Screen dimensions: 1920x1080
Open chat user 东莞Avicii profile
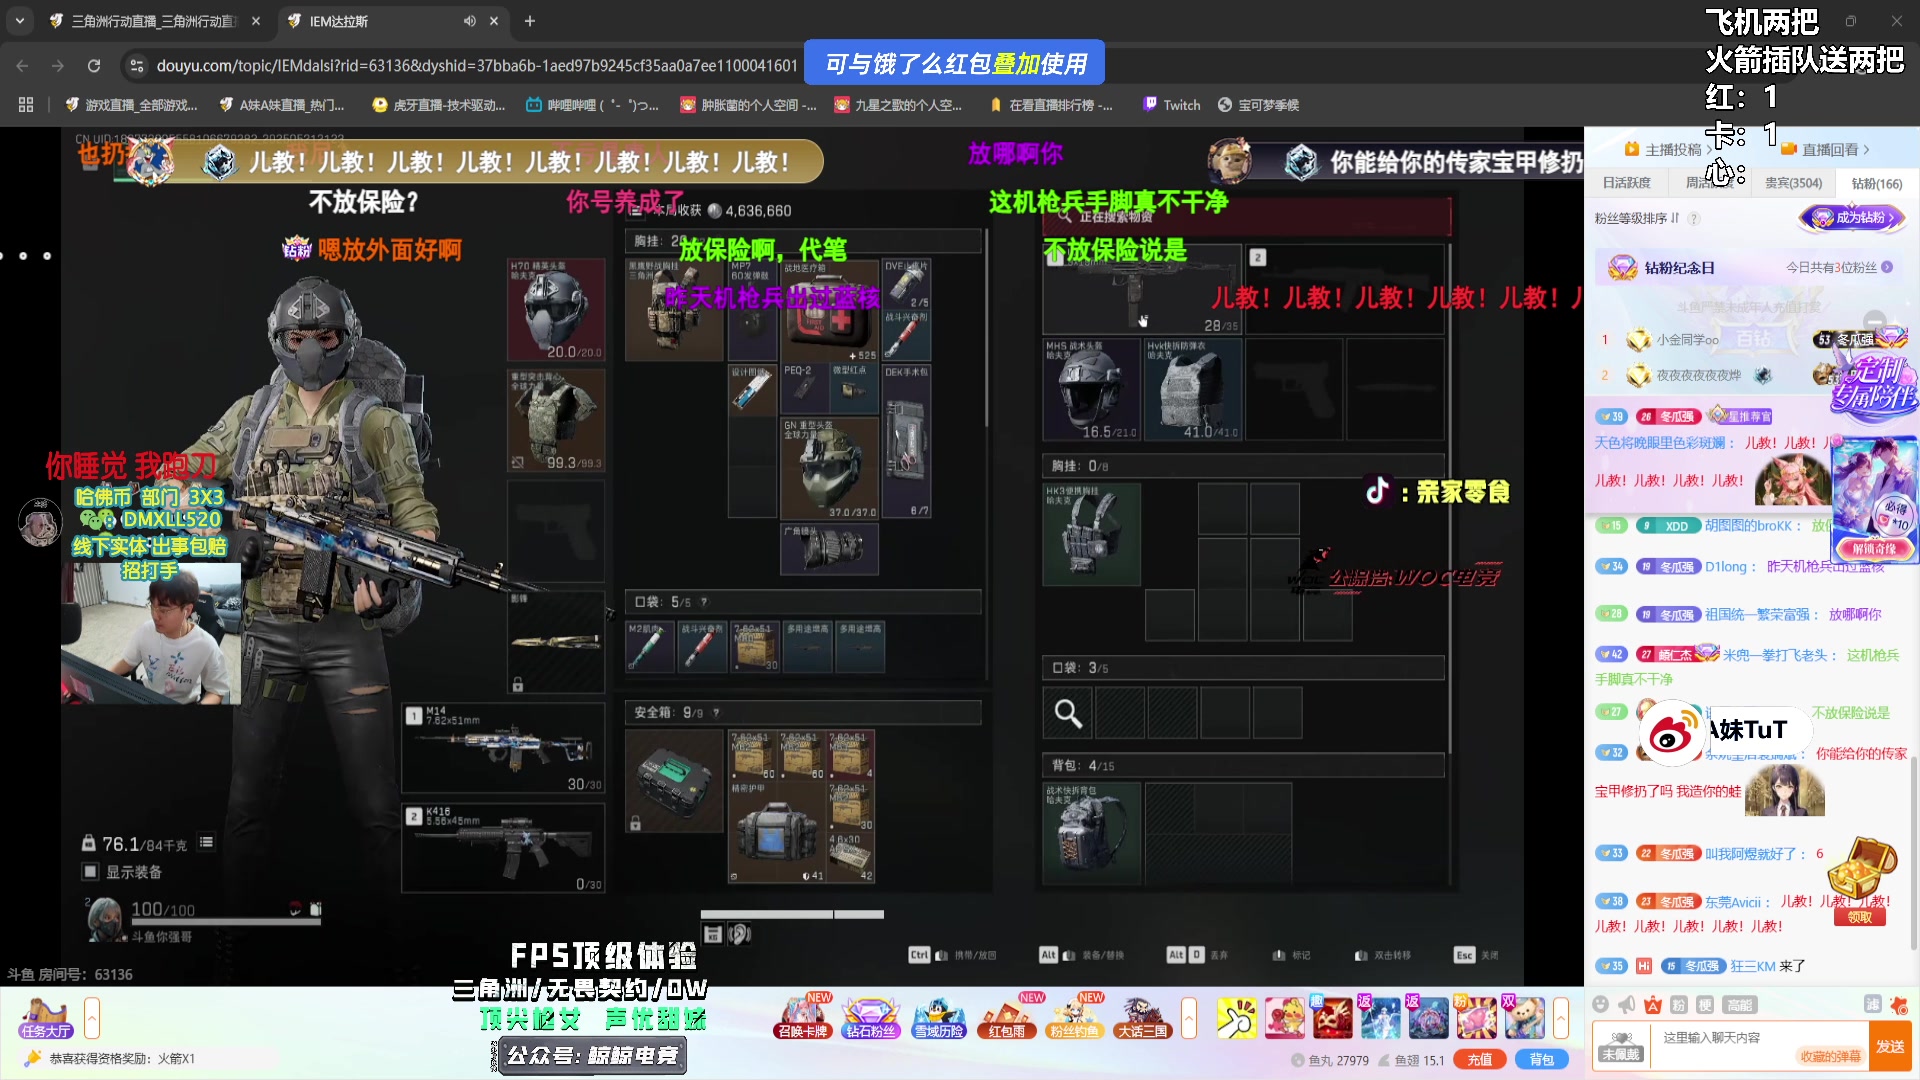pos(1733,902)
